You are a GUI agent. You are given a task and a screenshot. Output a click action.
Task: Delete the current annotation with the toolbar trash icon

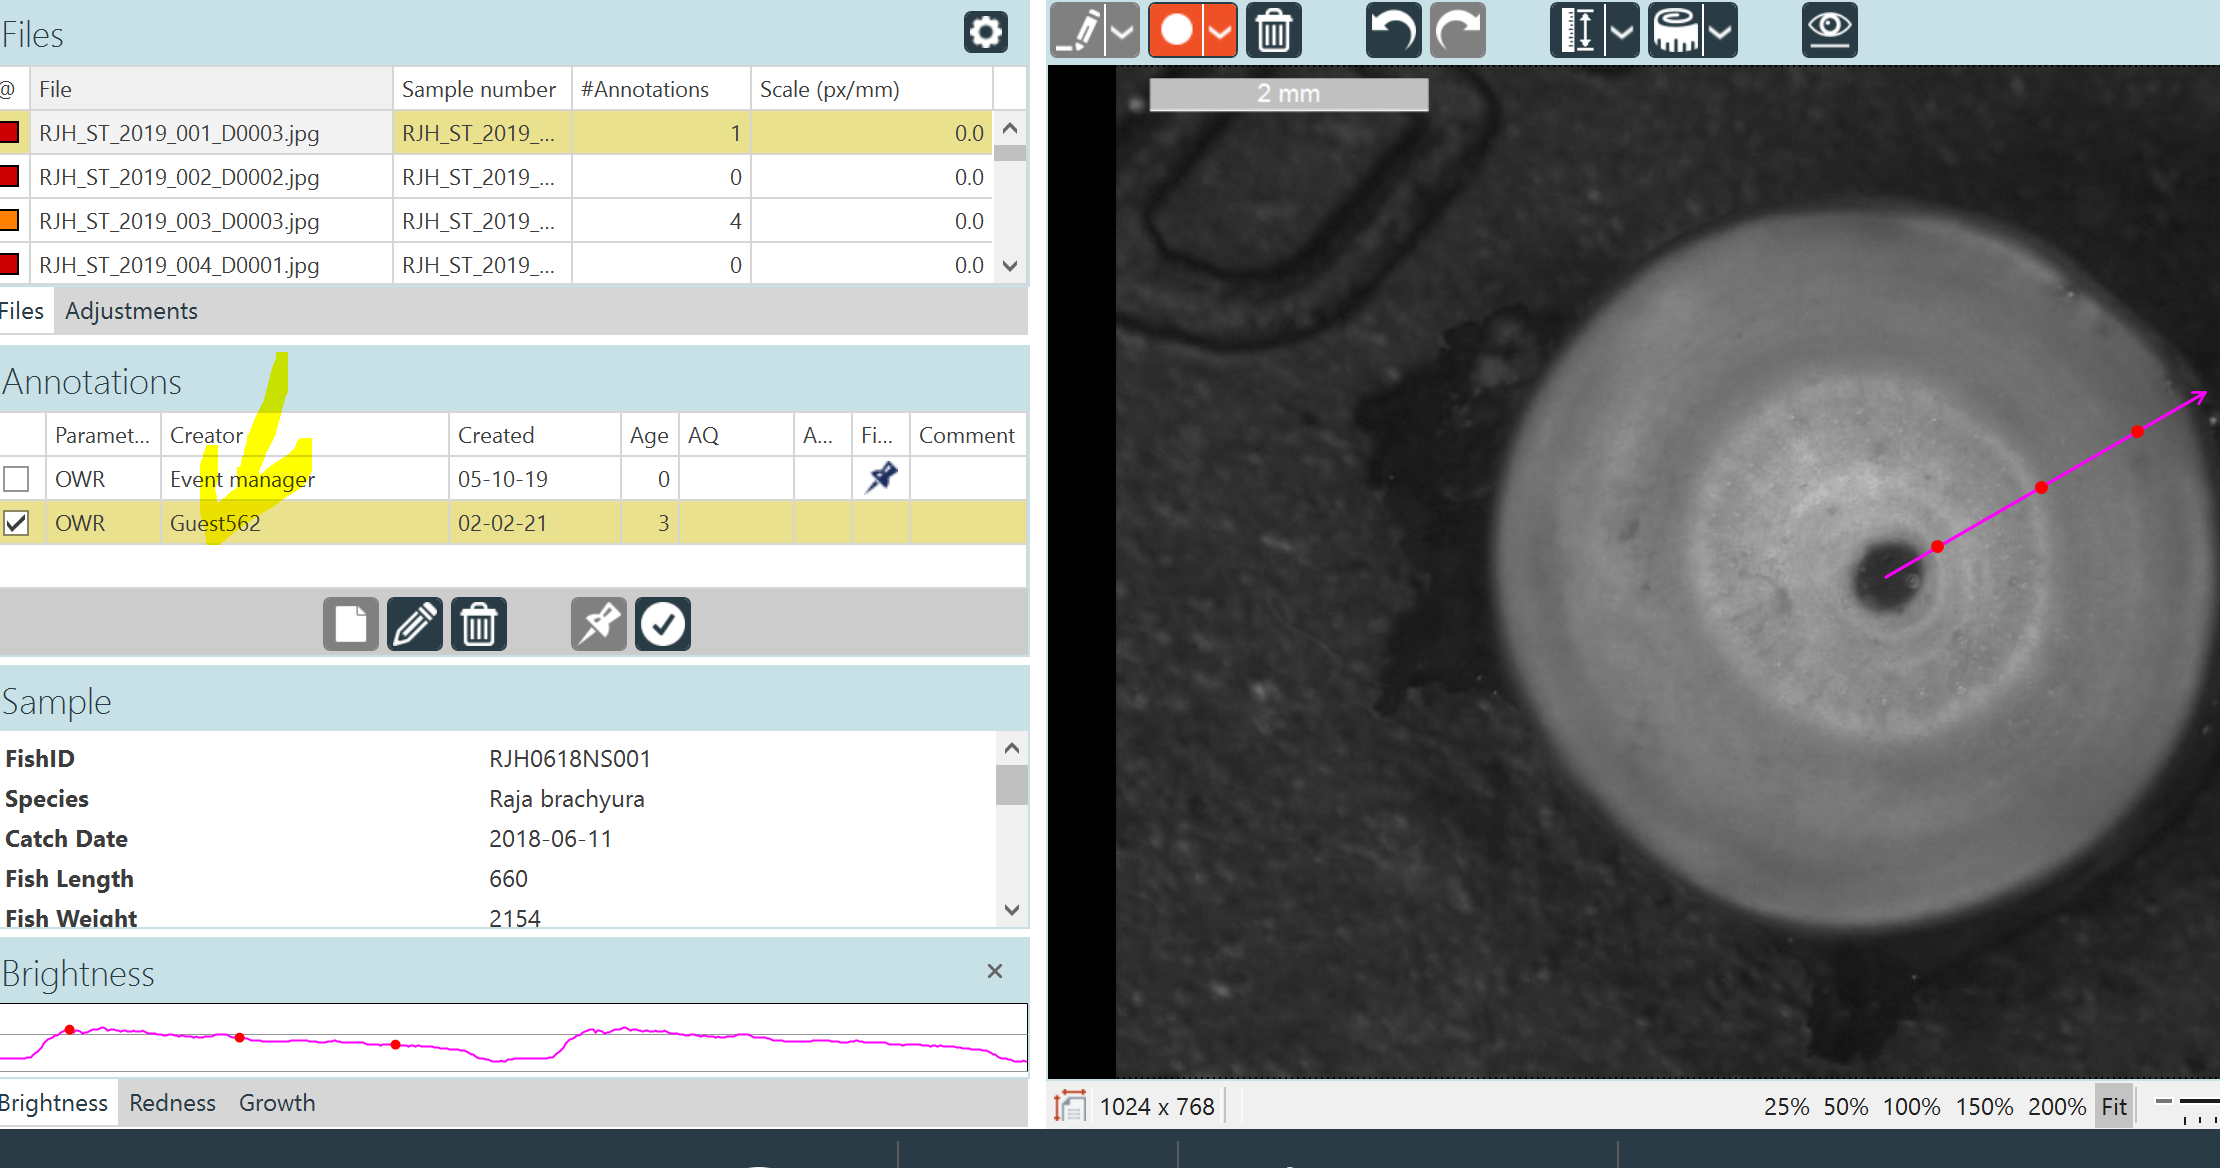[1273, 30]
